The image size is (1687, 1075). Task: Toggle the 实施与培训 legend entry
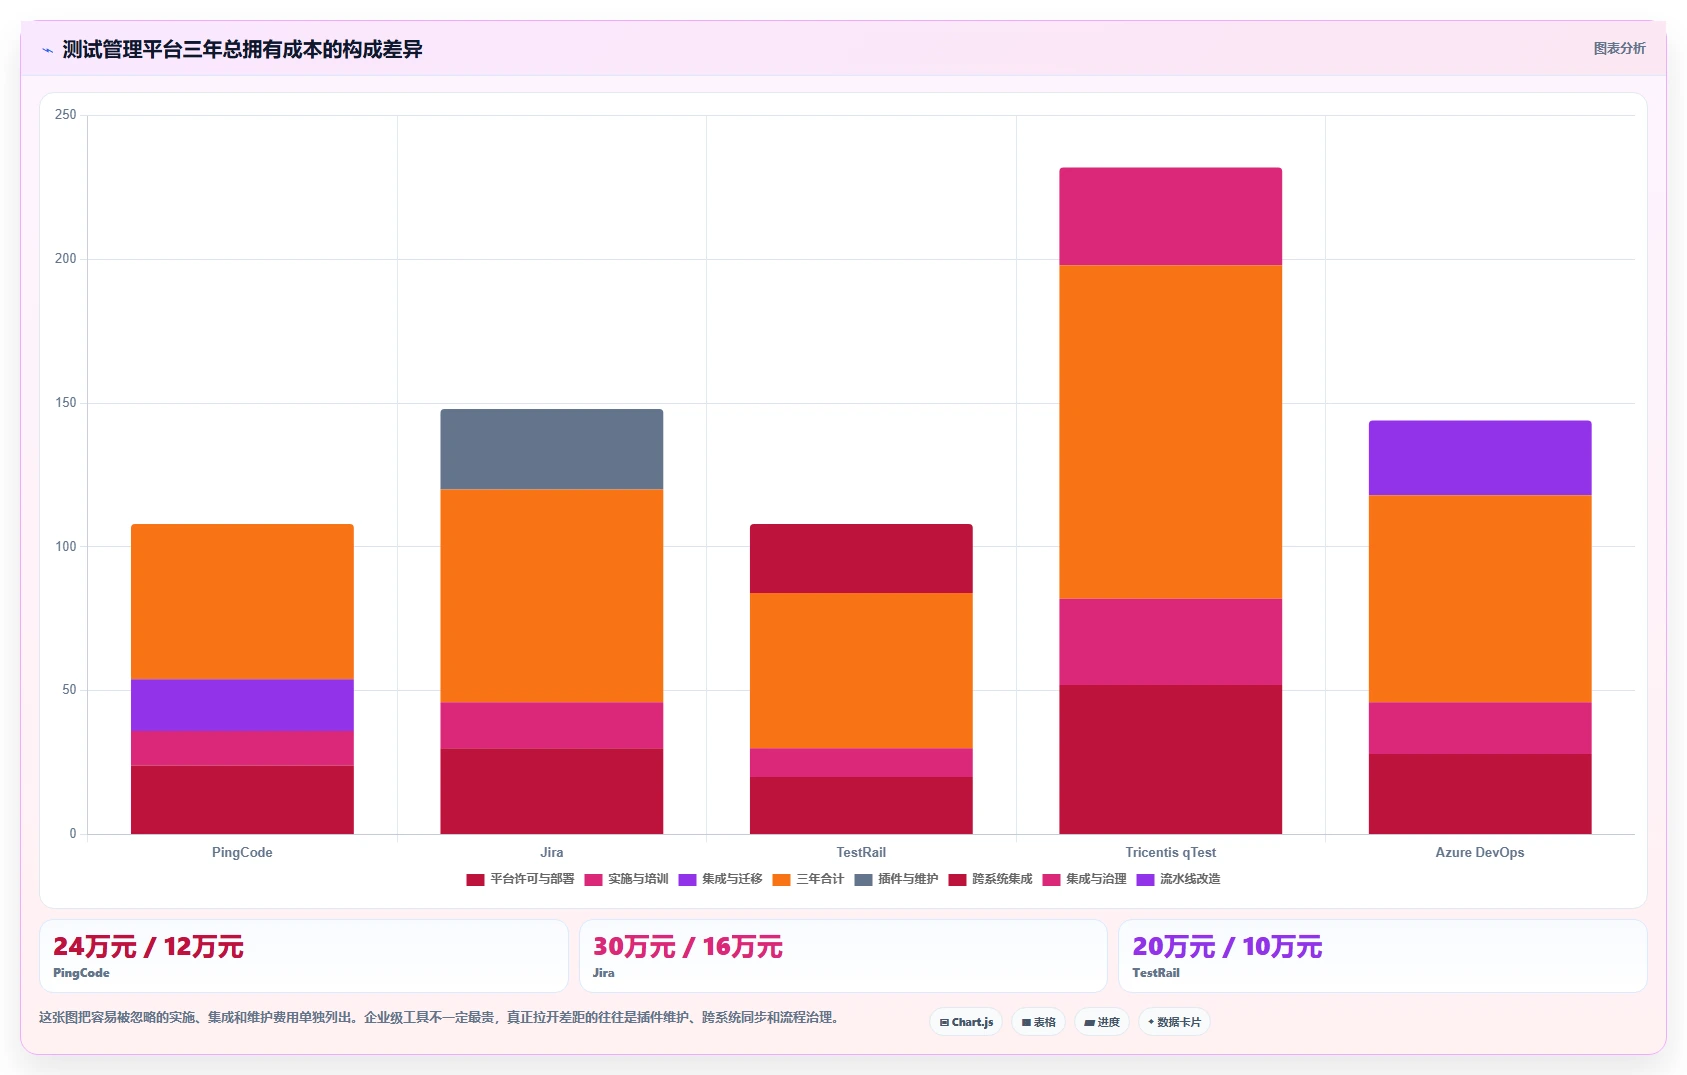click(x=626, y=879)
